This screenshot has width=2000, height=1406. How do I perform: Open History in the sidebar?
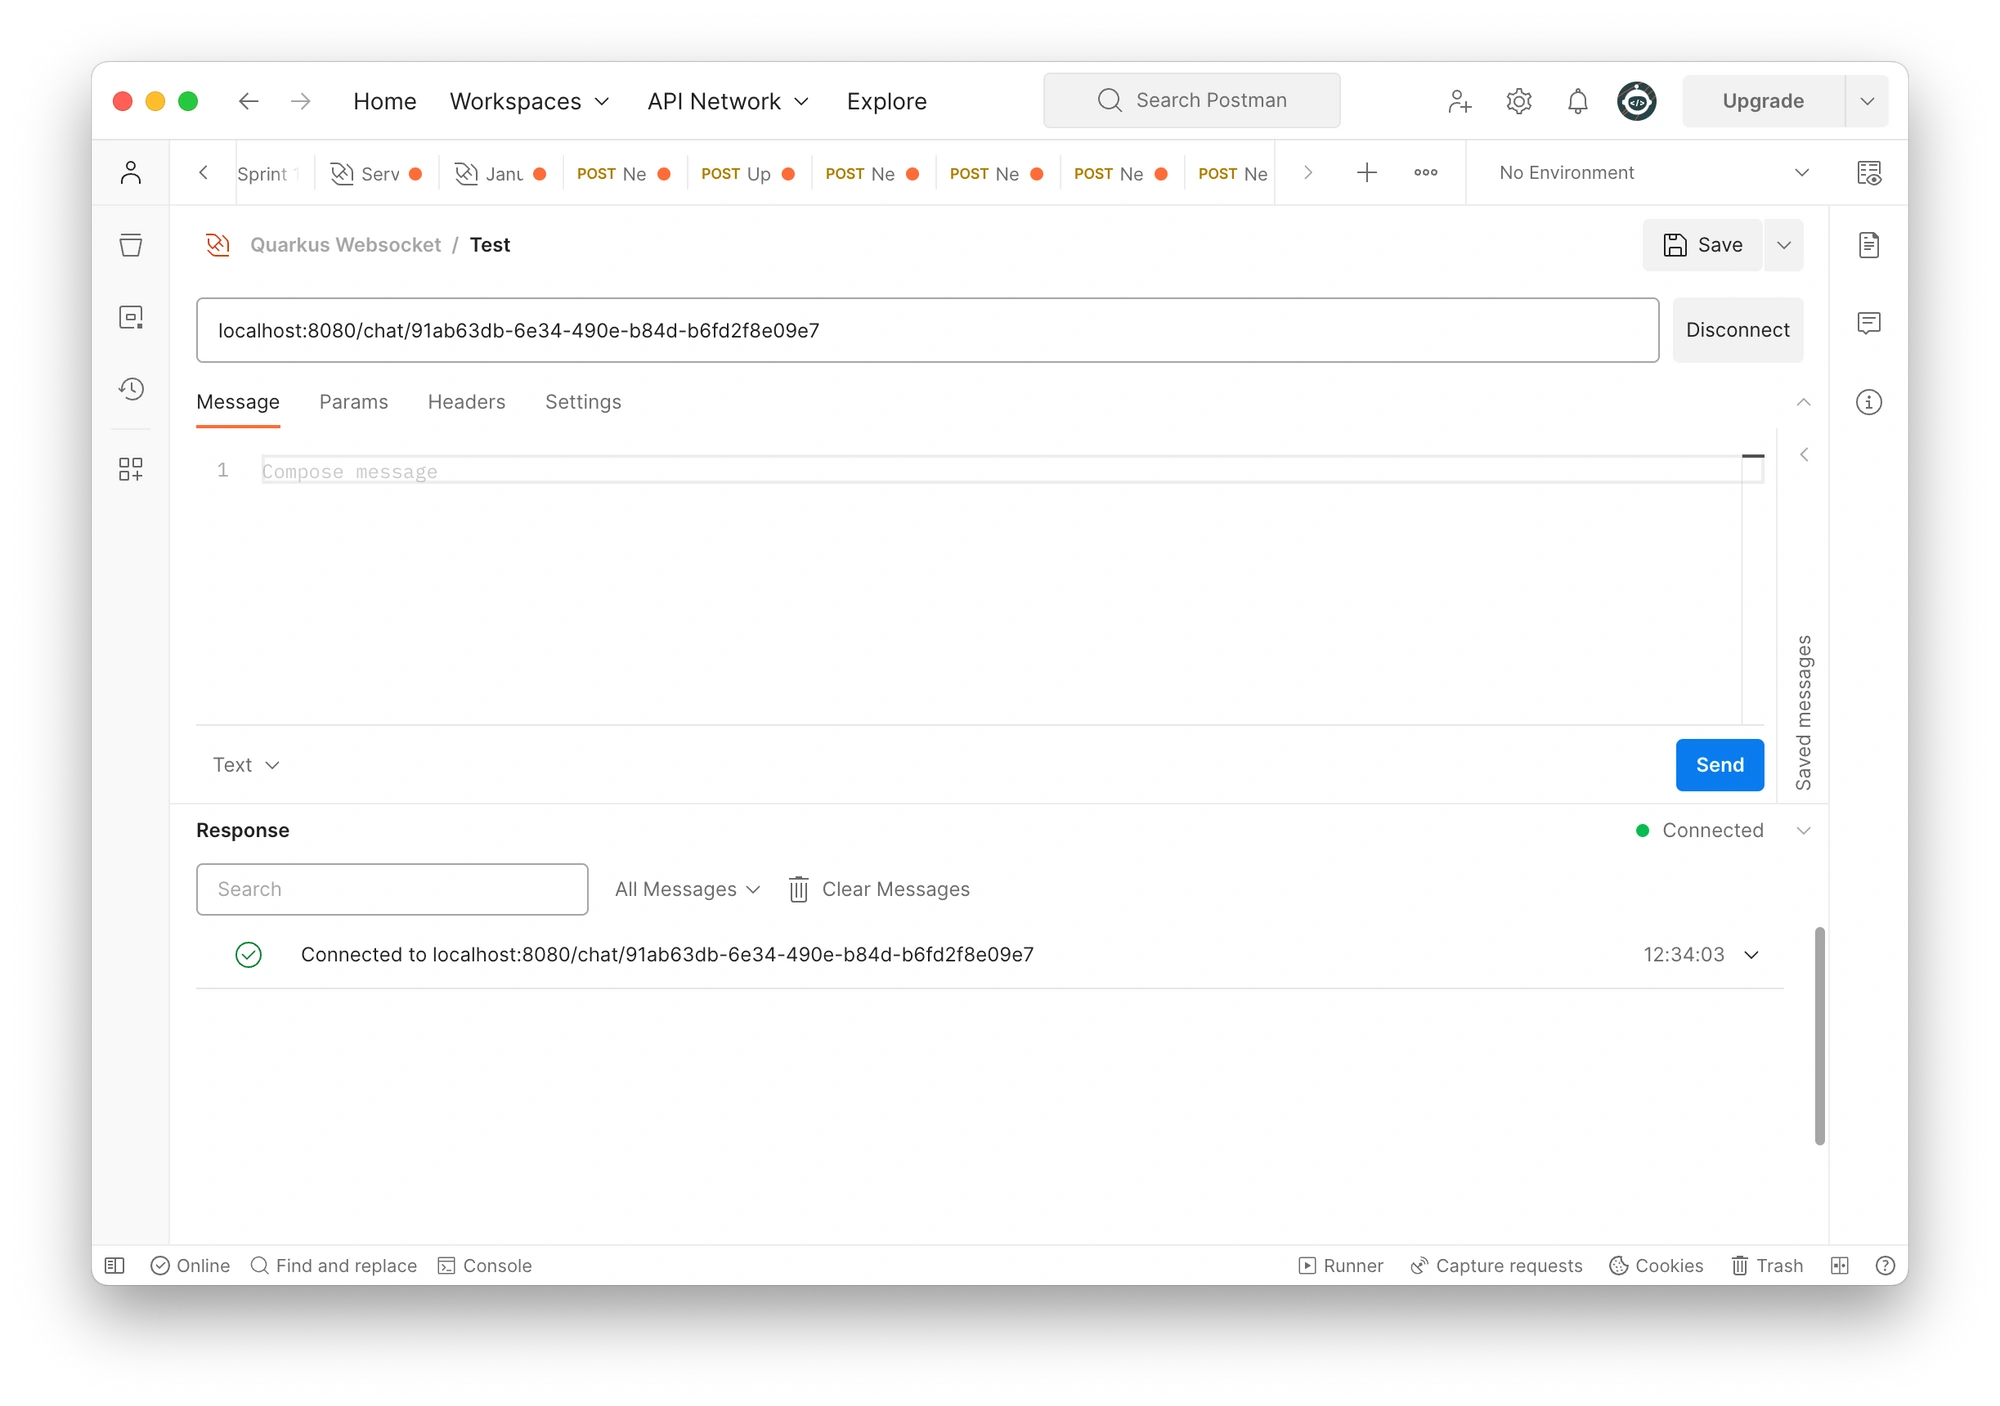pos(131,389)
